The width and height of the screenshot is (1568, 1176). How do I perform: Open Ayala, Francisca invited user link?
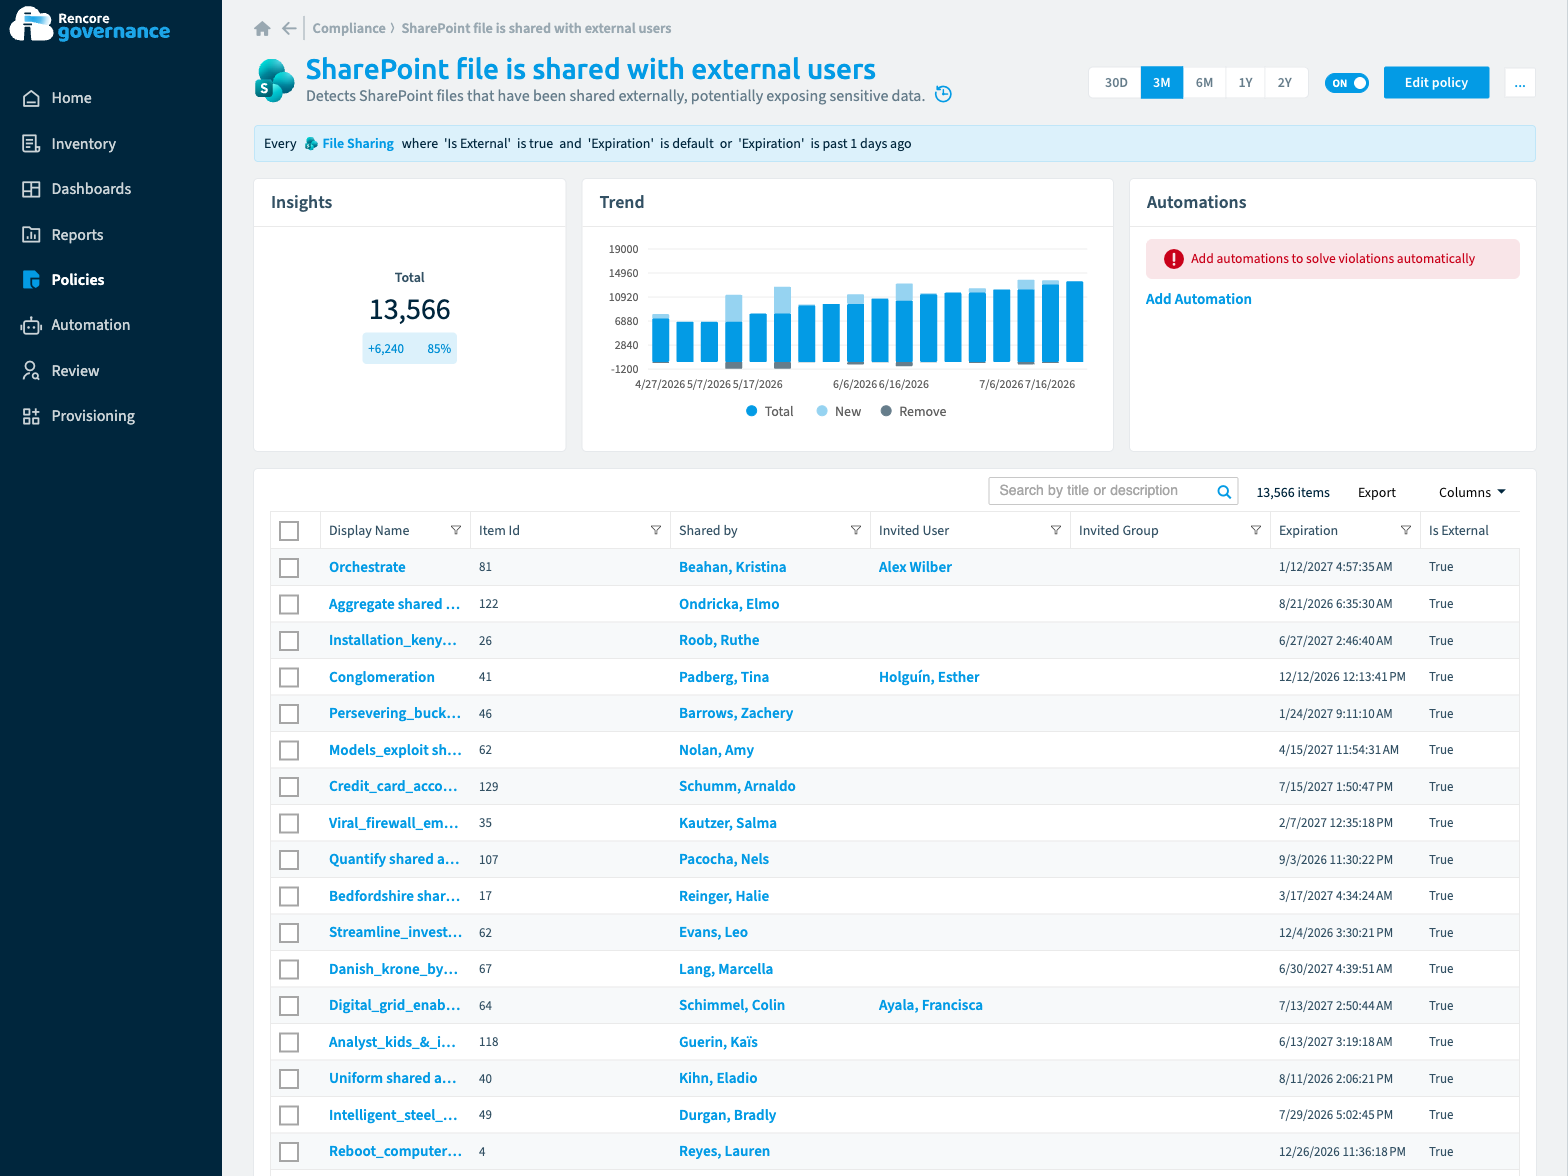(930, 1005)
